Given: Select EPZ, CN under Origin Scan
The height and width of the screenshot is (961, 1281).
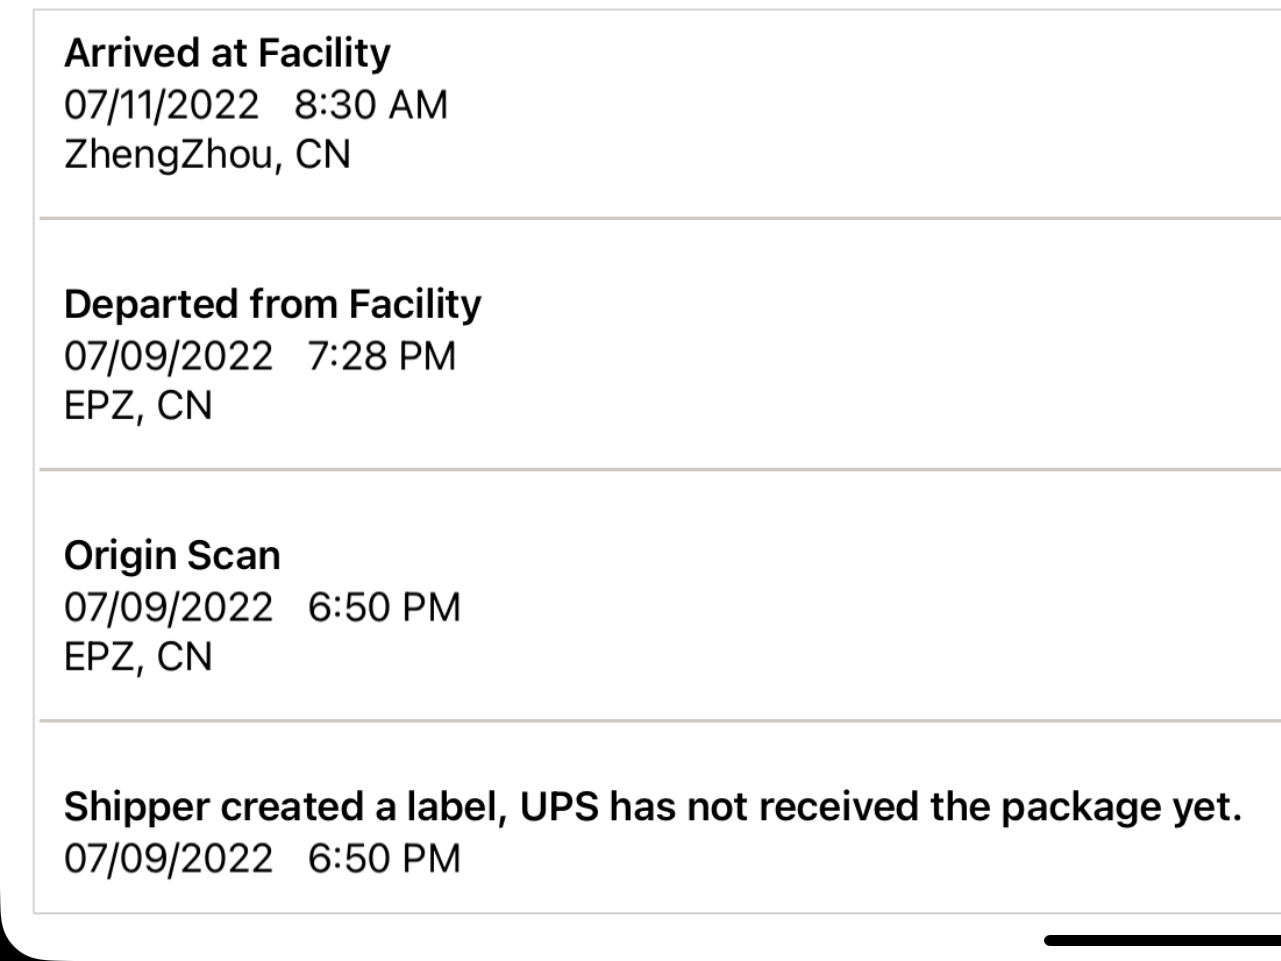Looking at the screenshot, I should [138, 657].
